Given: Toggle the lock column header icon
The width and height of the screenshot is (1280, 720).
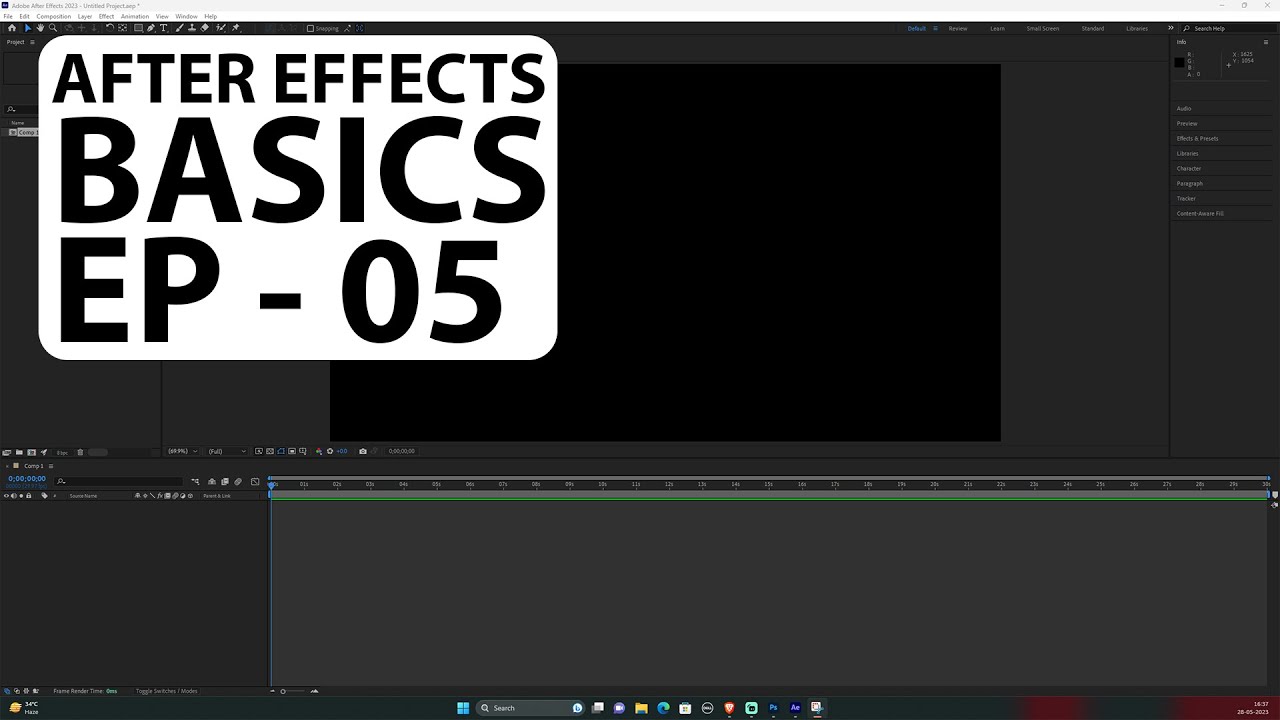Looking at the screenshot, I should point(28,496).
